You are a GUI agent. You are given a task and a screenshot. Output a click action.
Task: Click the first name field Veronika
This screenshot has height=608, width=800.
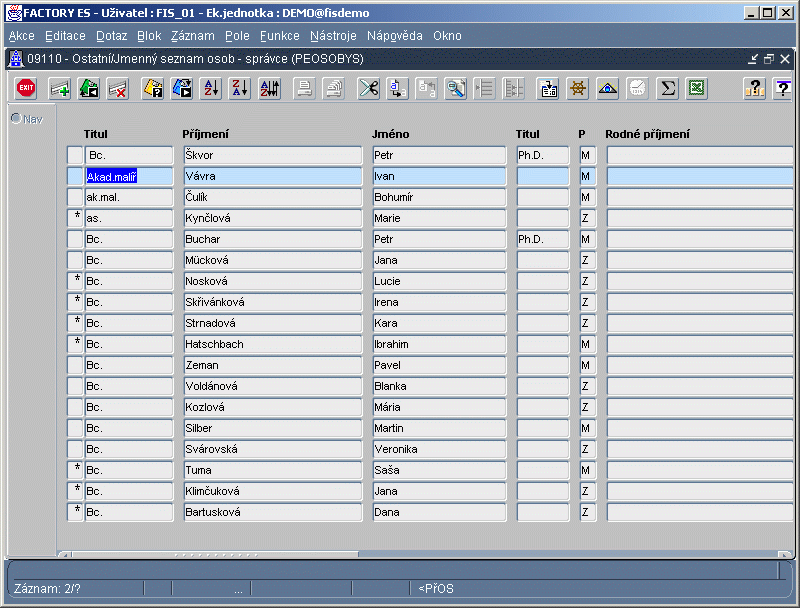click(x=439, y=449)
